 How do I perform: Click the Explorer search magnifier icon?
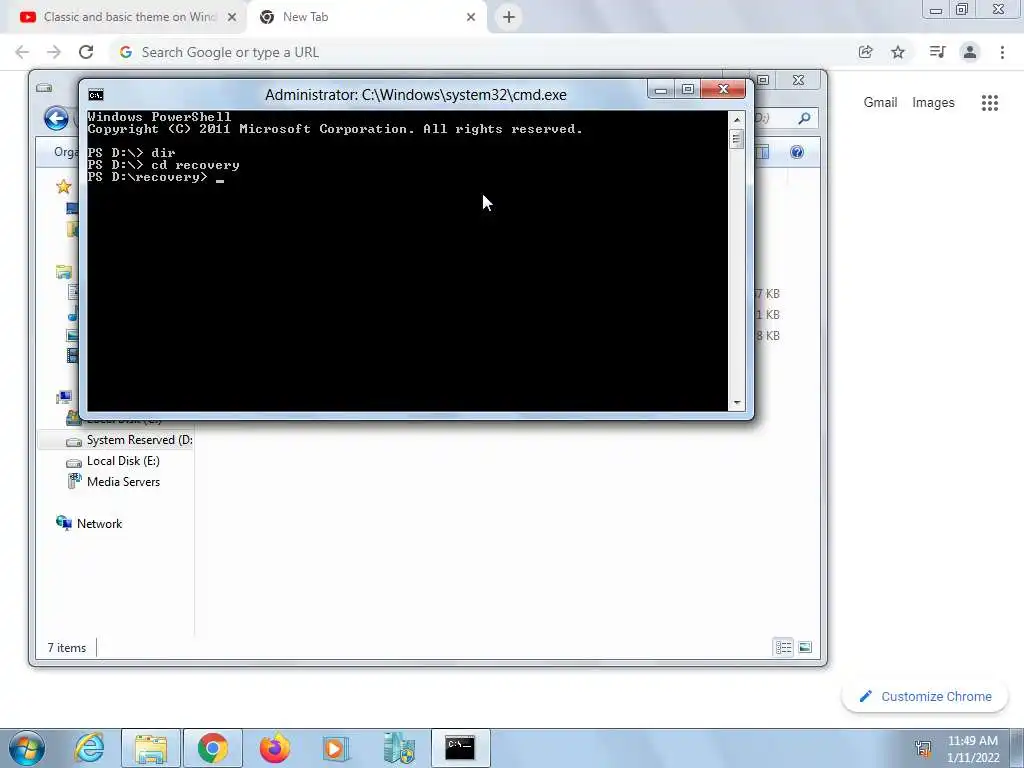pos(805,118)
